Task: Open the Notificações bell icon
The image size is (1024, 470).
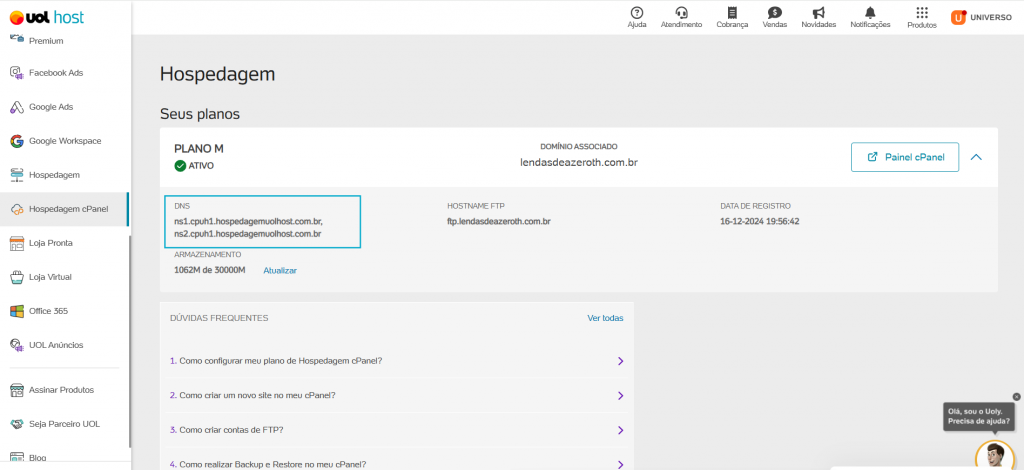Action: point(870,12)
